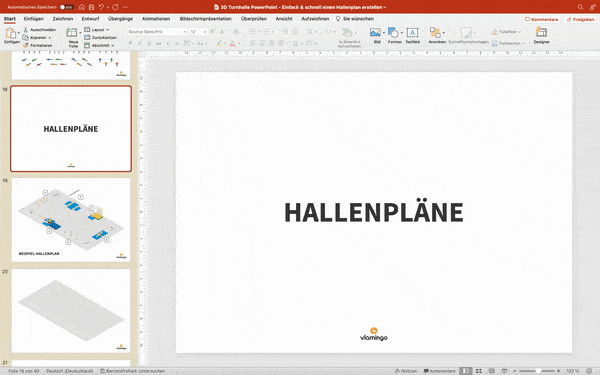Open the Designer pane
The width and height of the screenshot is (600, 375).
(541, 35)
